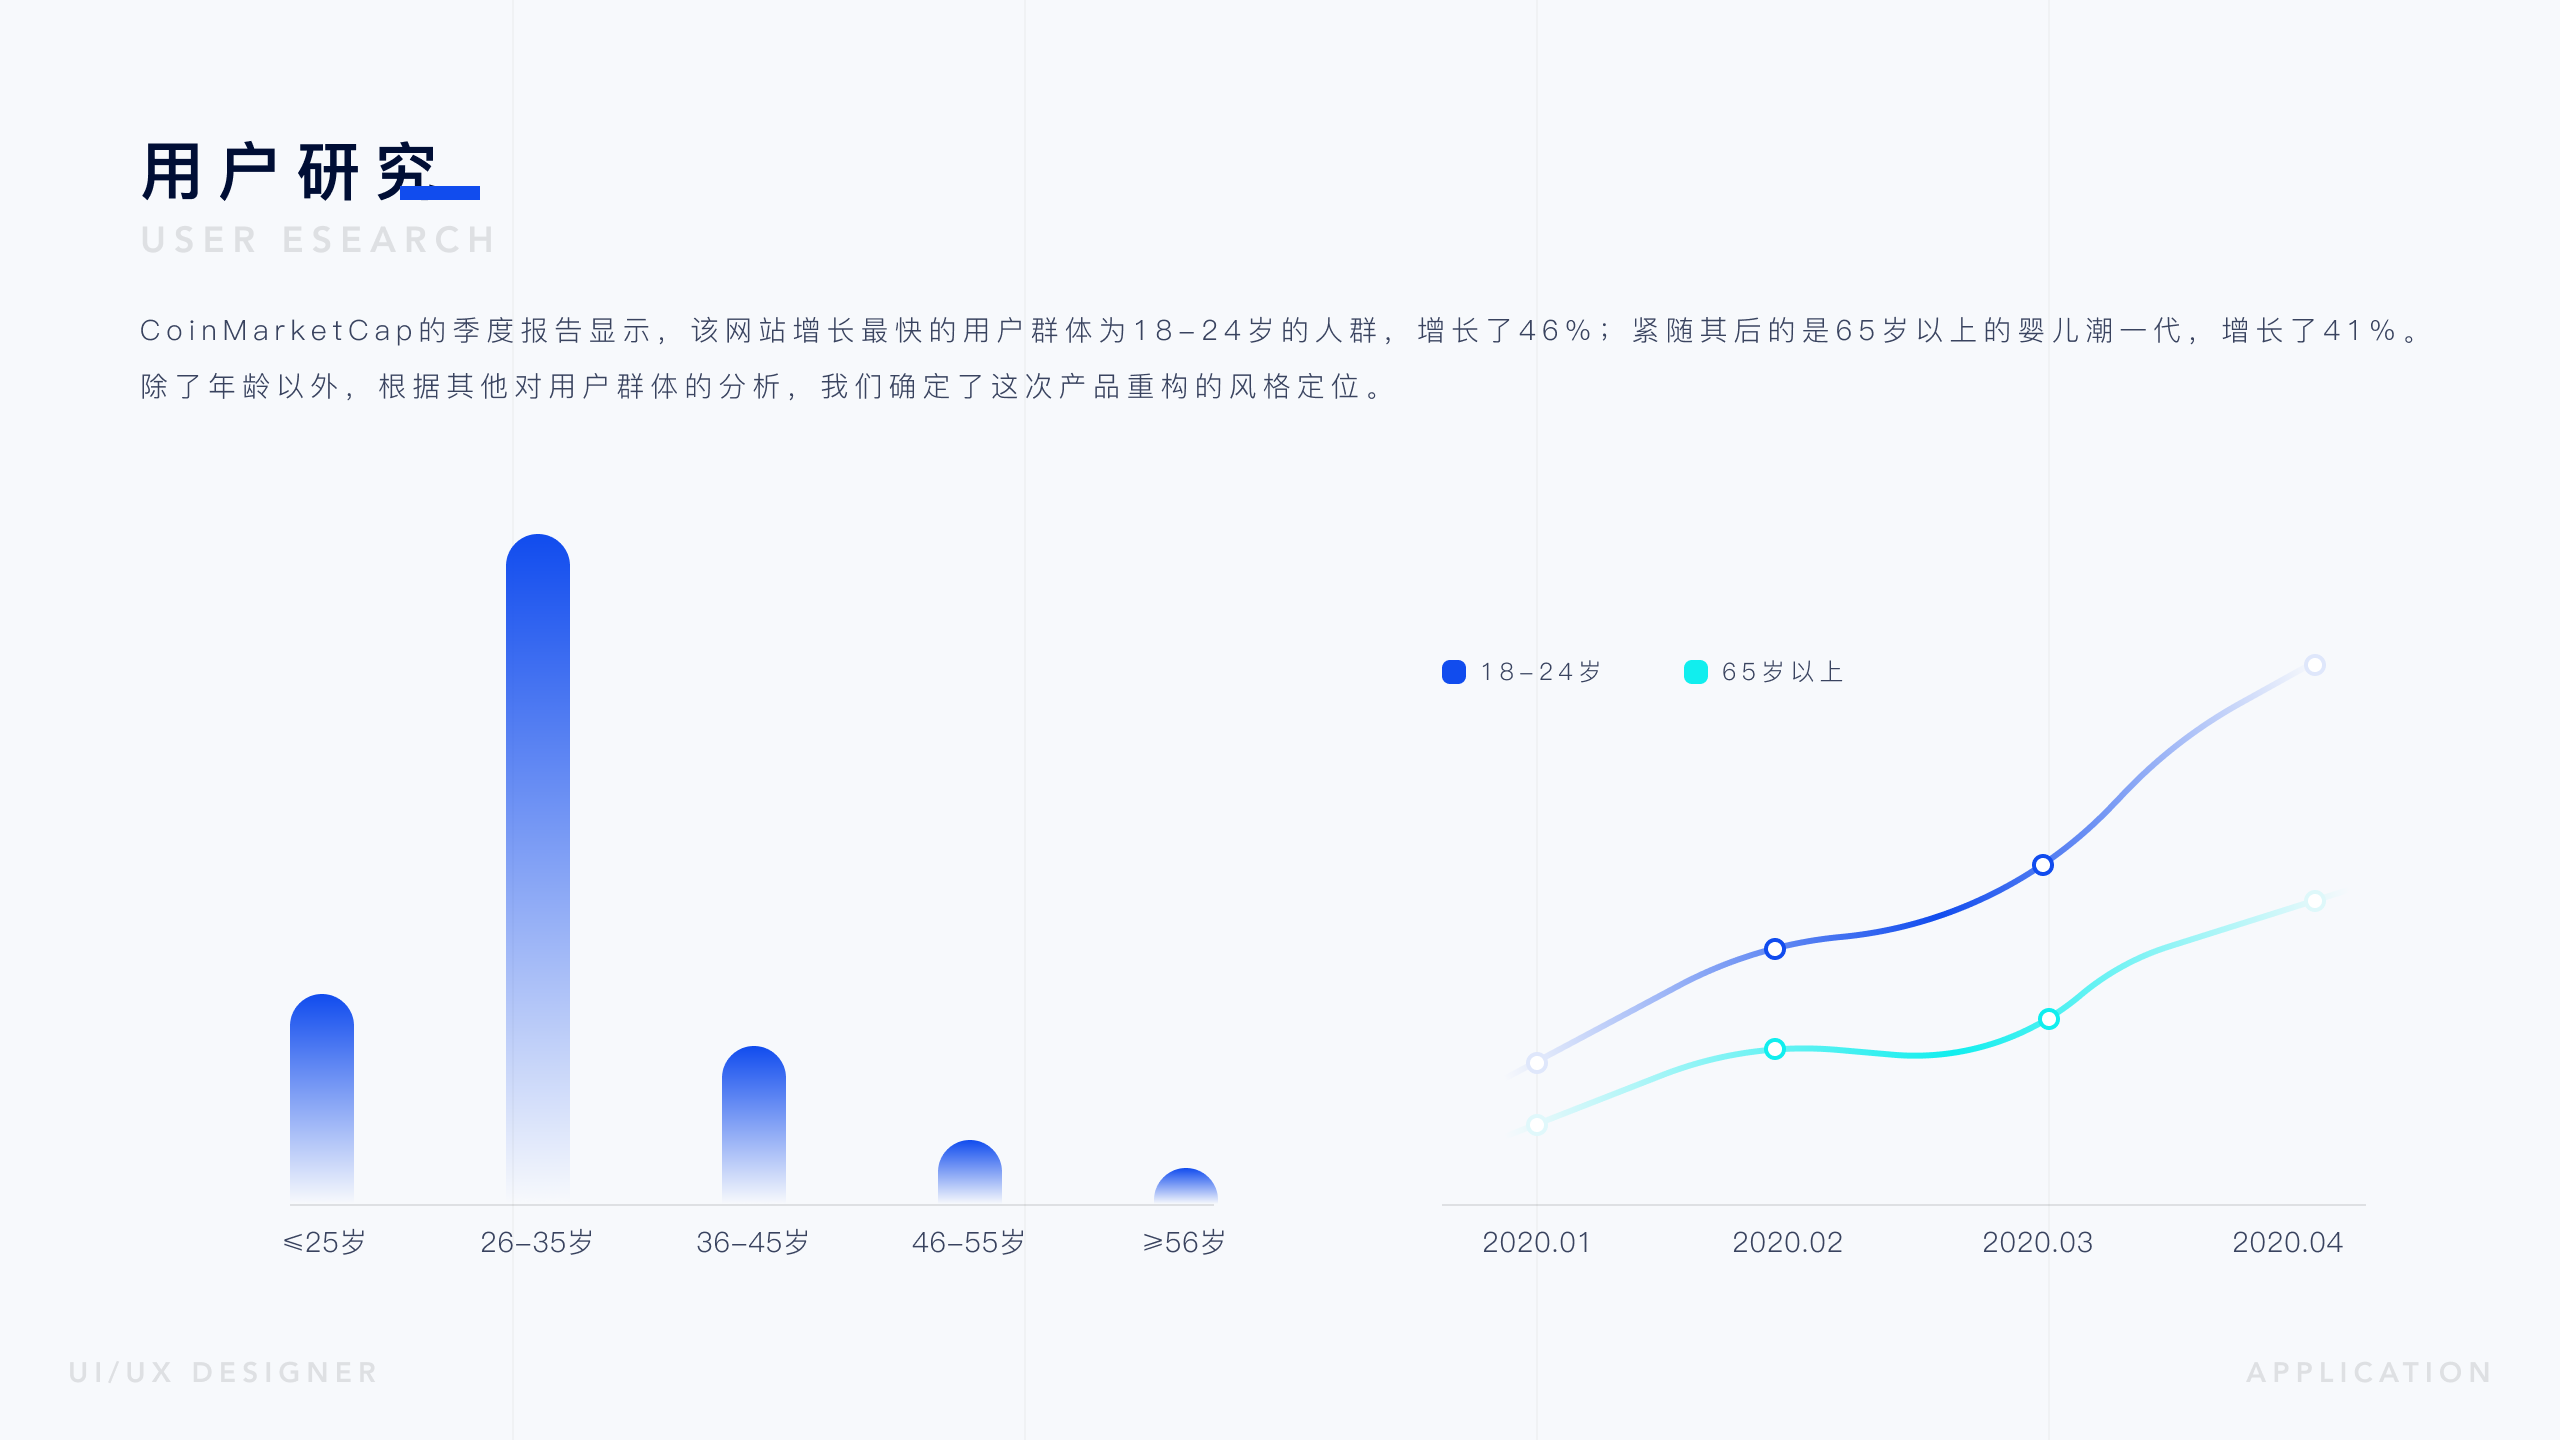
Task: Click faded cyan line point at 2020.04
Action: click(2315, 901)
